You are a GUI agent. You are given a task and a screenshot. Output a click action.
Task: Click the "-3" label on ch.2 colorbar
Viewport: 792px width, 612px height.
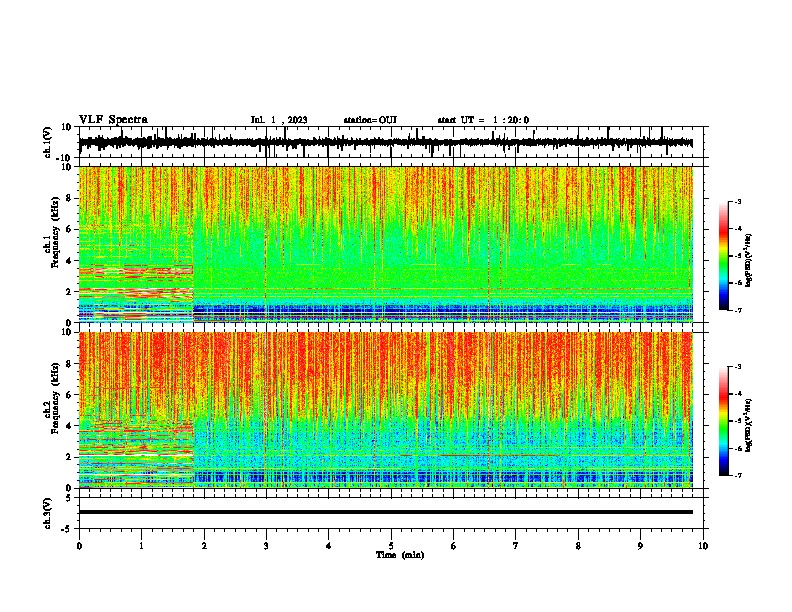pyautogui.click(x=738, y=367)
